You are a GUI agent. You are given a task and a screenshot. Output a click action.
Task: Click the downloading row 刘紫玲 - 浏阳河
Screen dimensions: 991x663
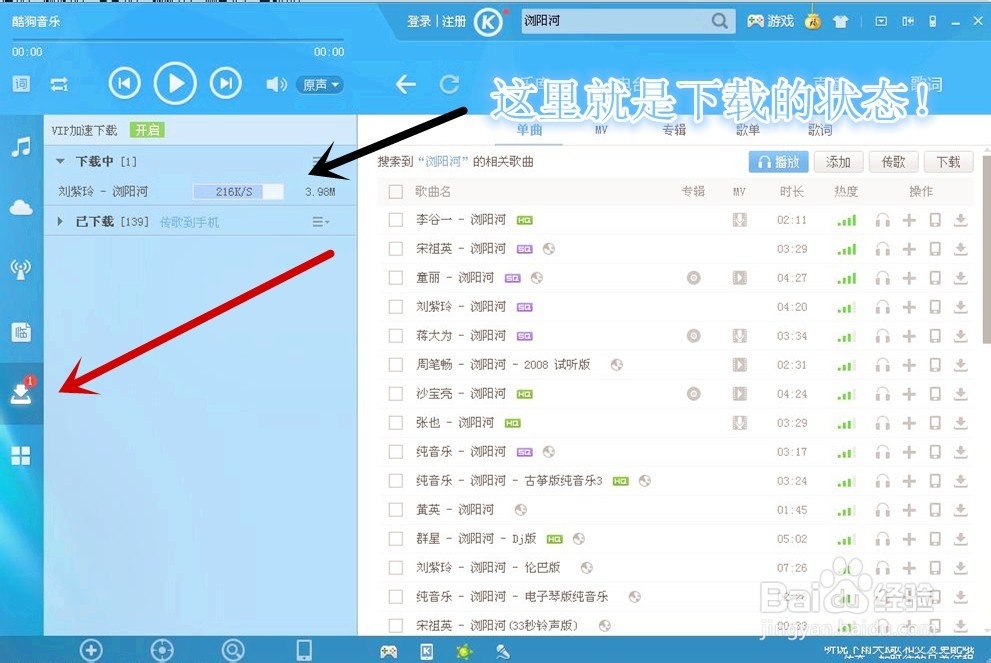[200, 192]
